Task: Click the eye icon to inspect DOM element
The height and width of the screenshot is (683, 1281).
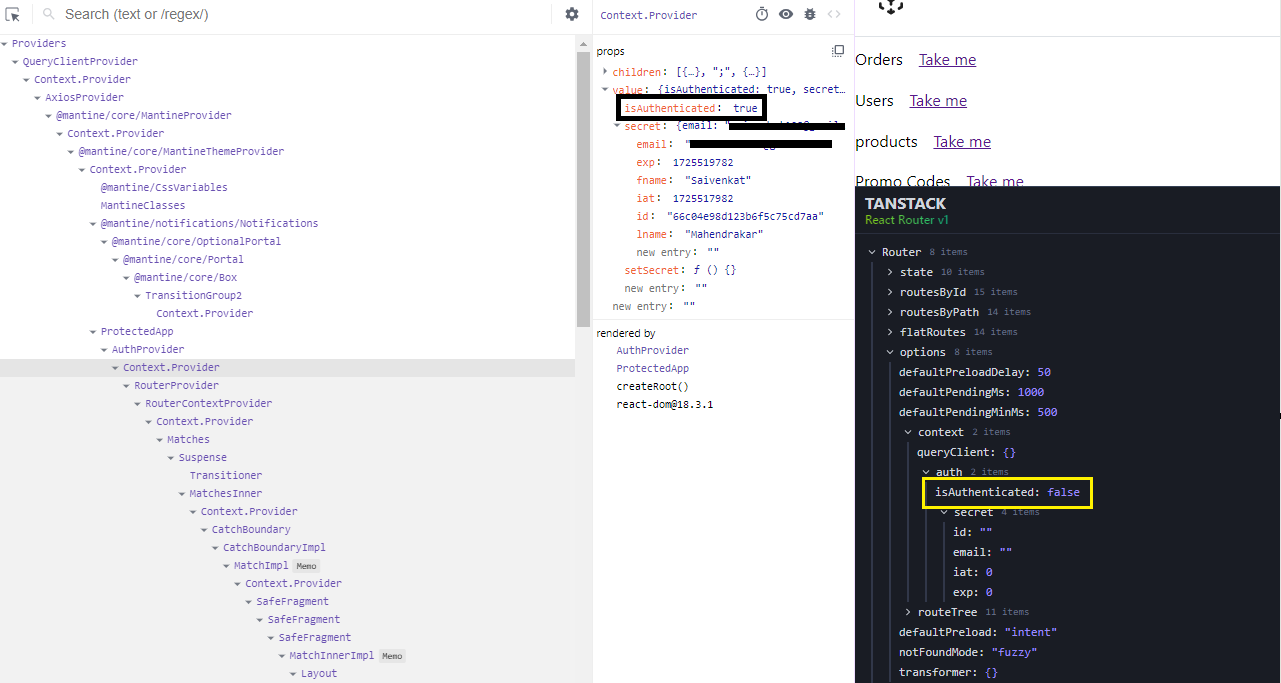Action: [786, 14]
